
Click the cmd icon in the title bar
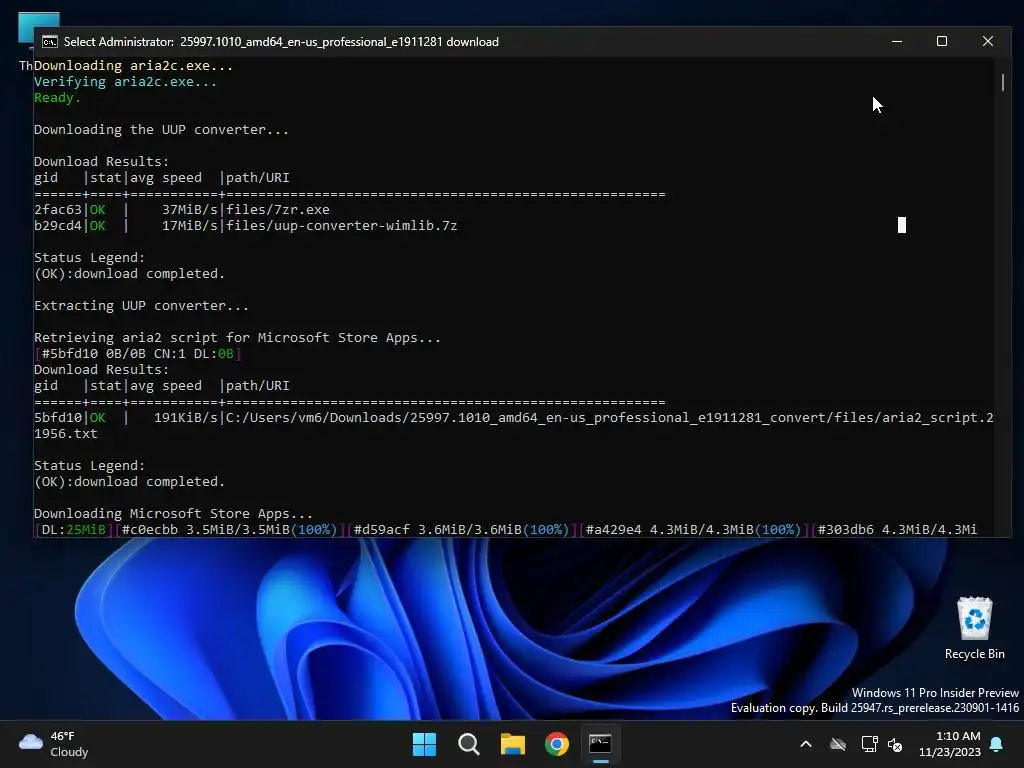pos(50,42)
